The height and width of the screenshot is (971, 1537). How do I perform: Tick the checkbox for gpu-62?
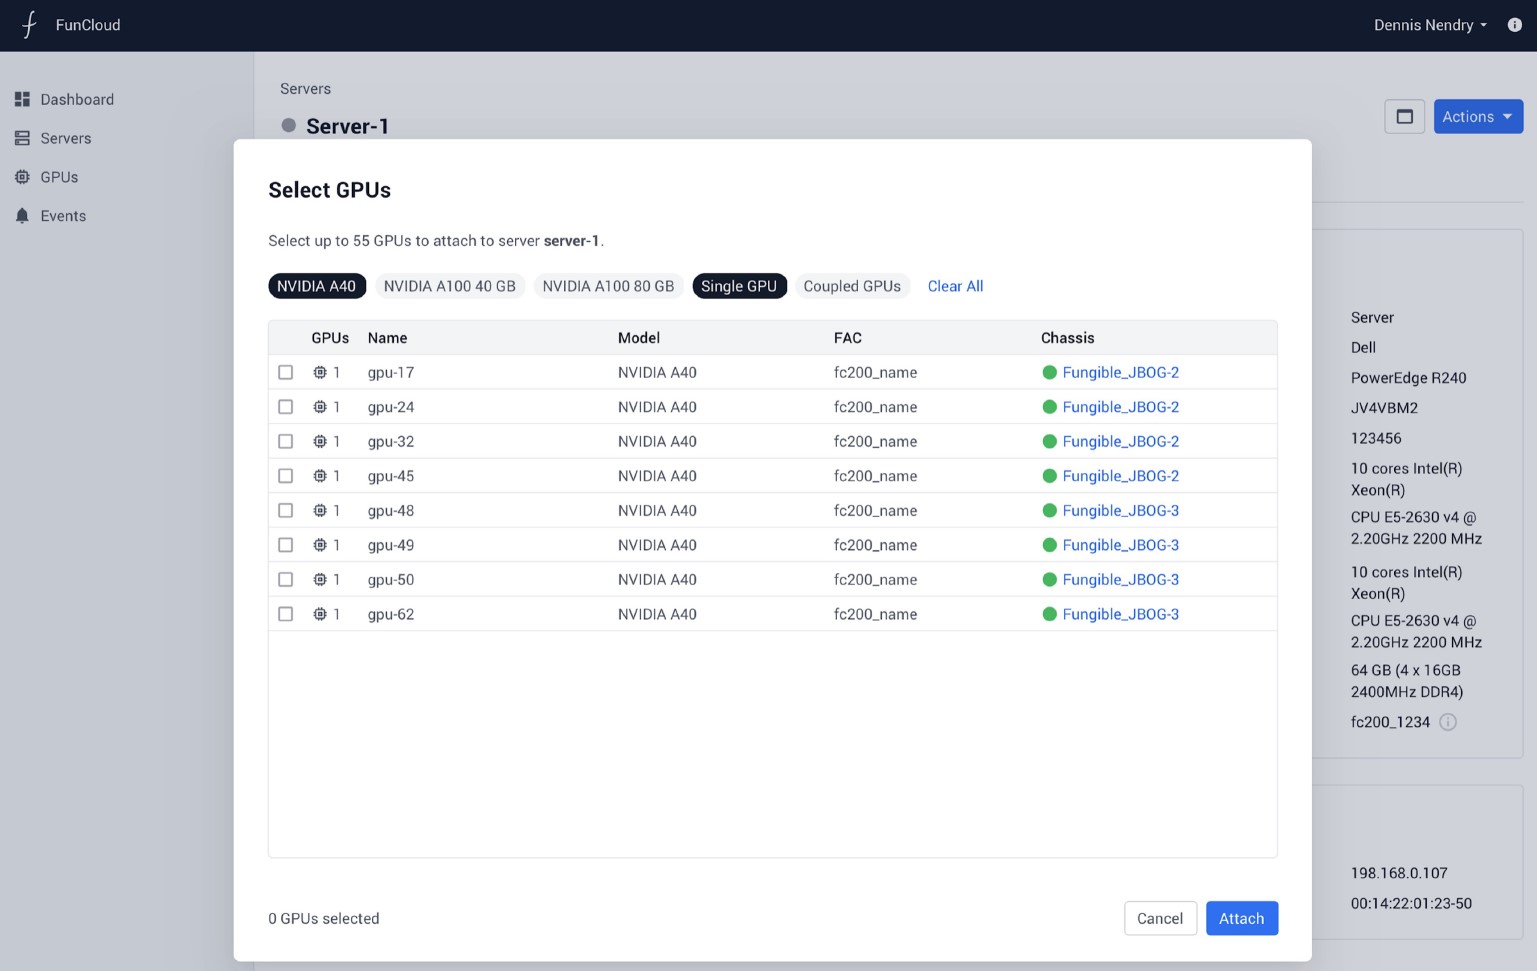(286, 614)
